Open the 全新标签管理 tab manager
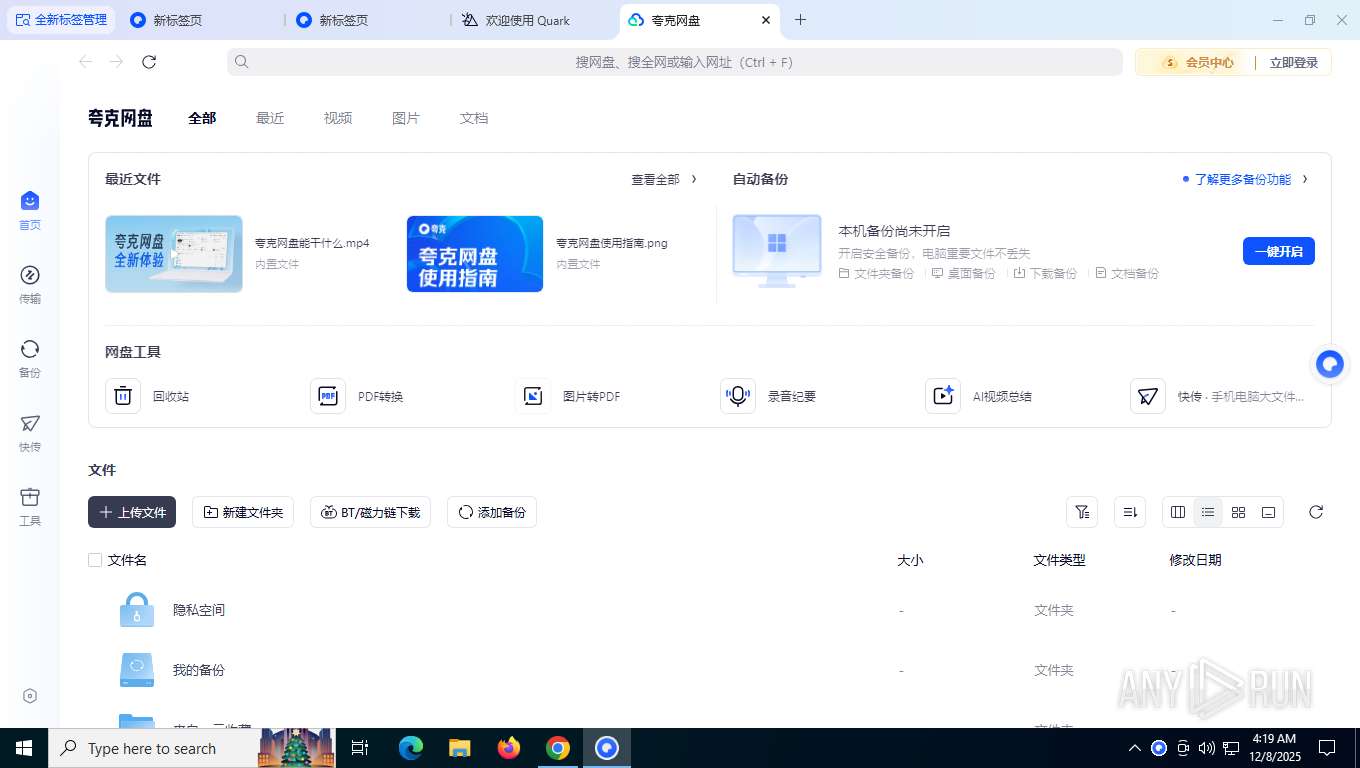 tap(61, 20)
